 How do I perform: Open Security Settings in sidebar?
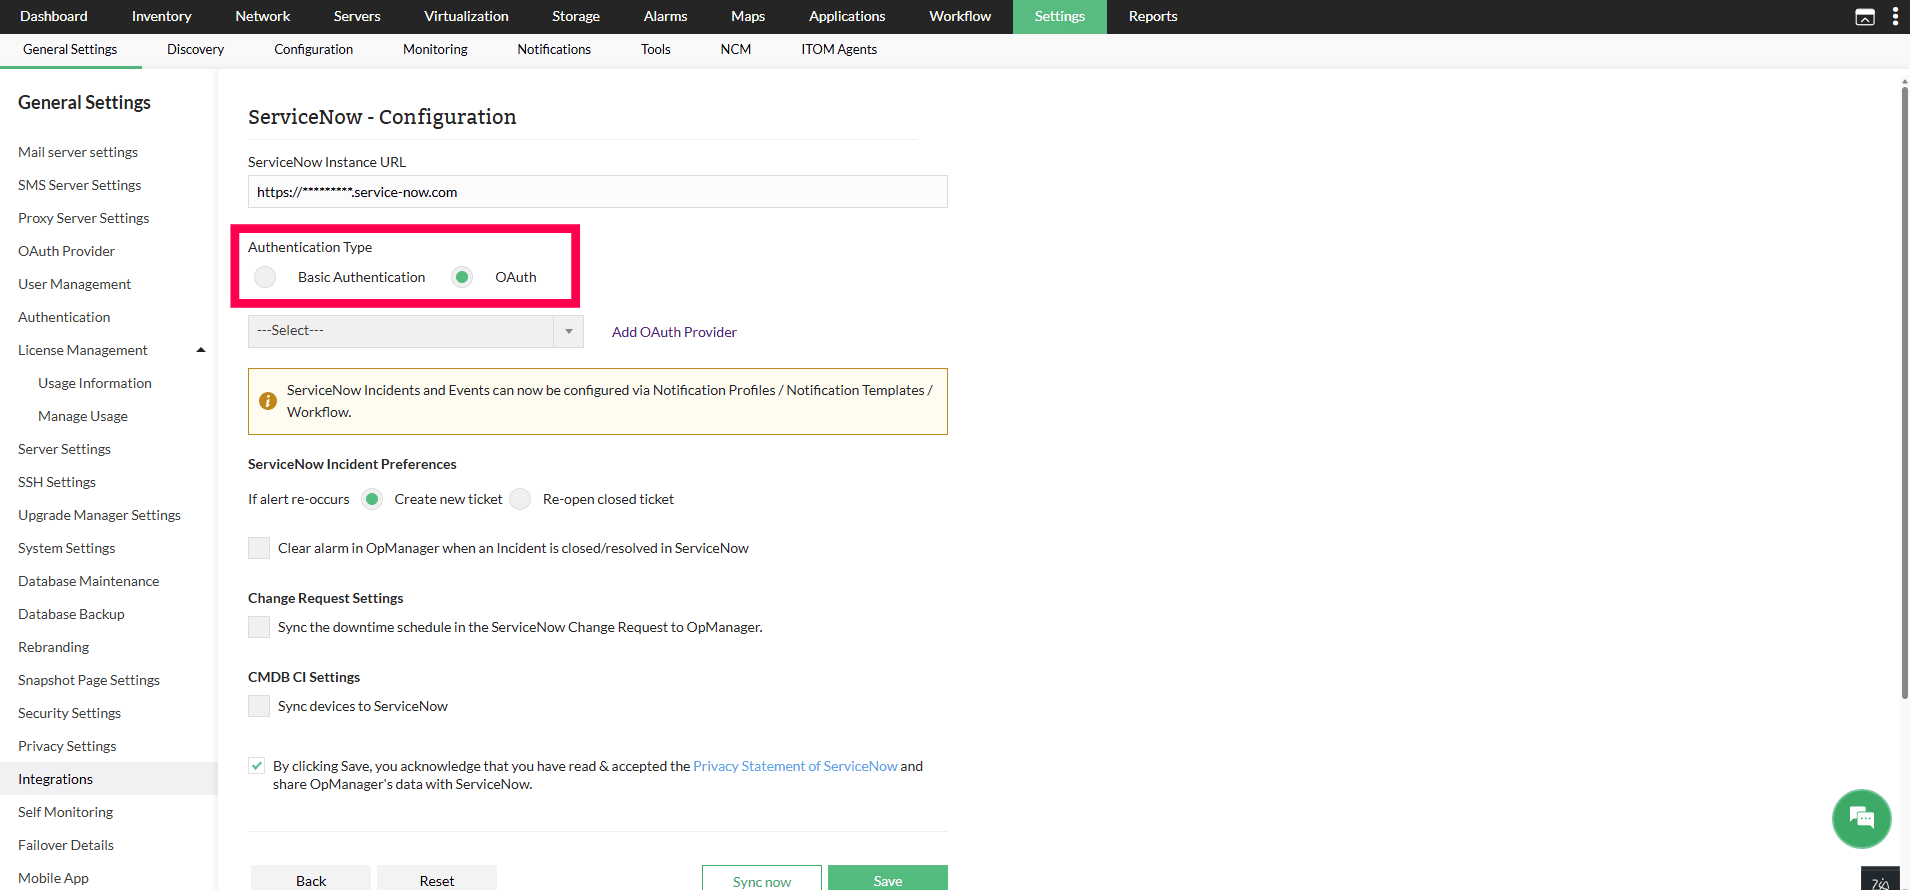70,713
